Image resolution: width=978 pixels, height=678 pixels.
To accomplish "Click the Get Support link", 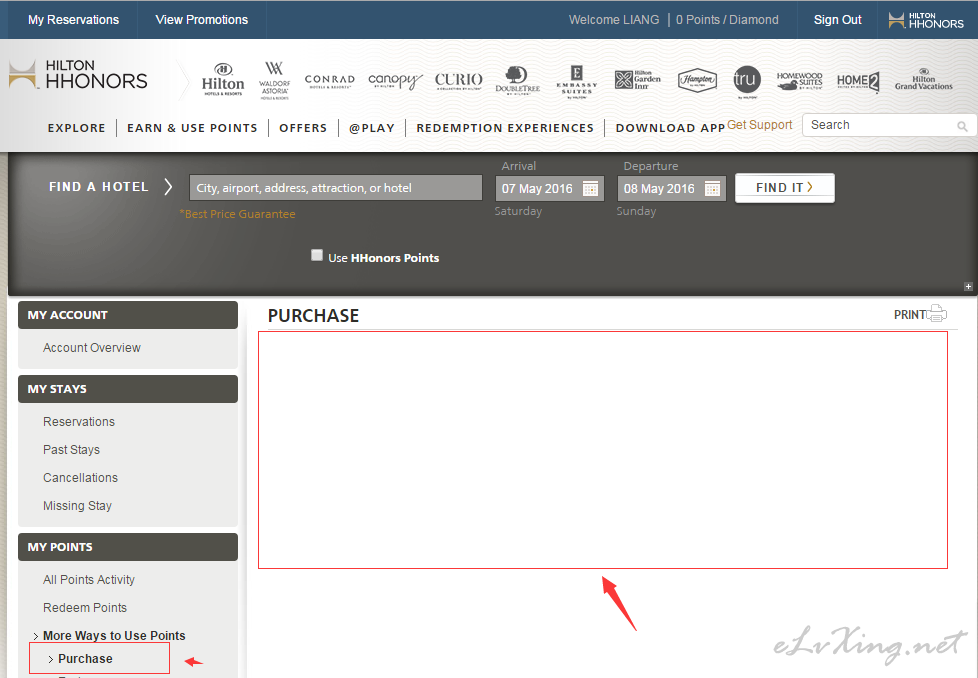I will point(760,125).
